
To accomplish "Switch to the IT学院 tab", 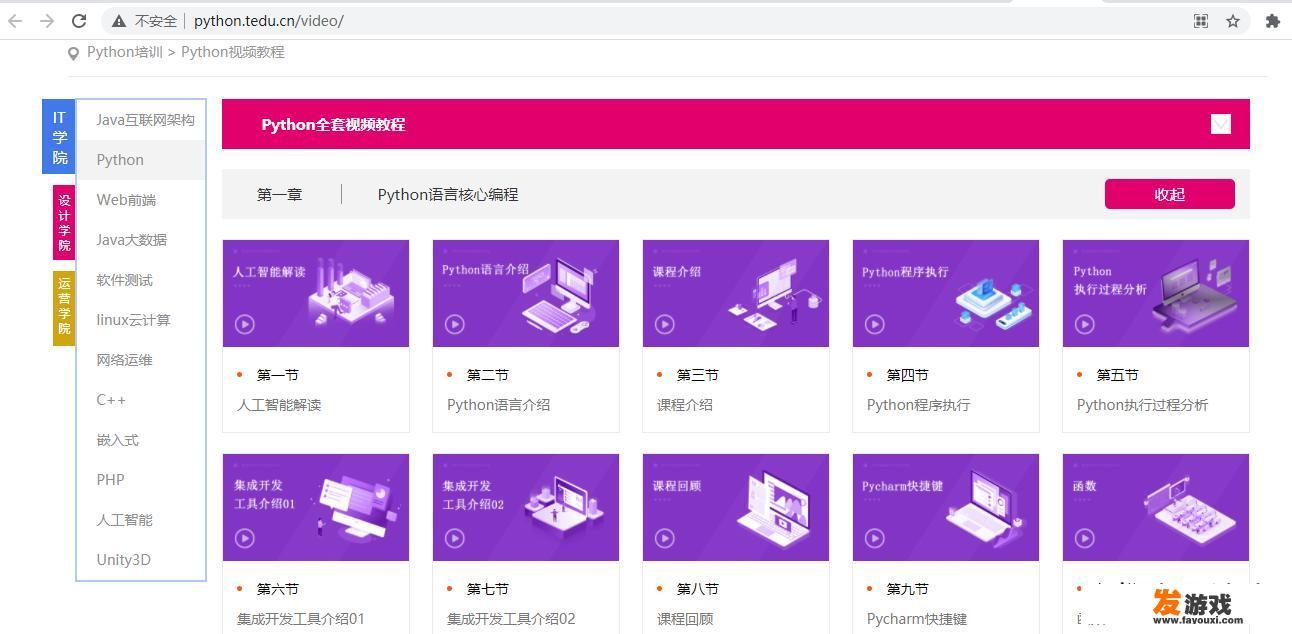I will 59,138.
